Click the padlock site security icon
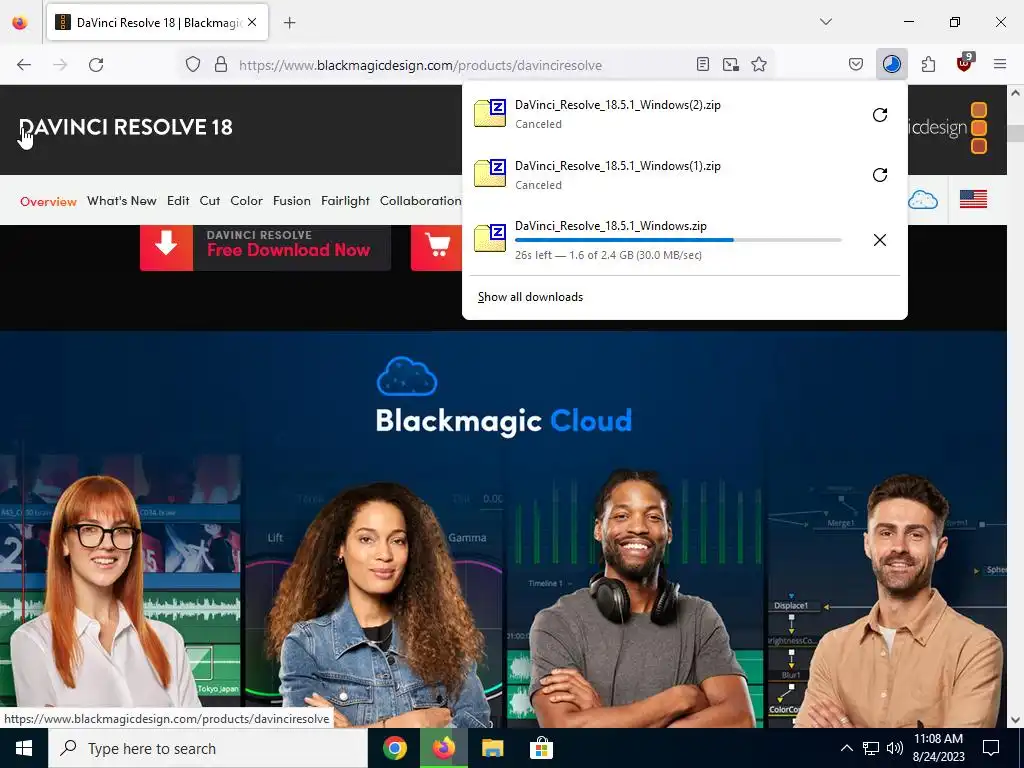This screenshot has width=1024, height=768. (221, 65)
